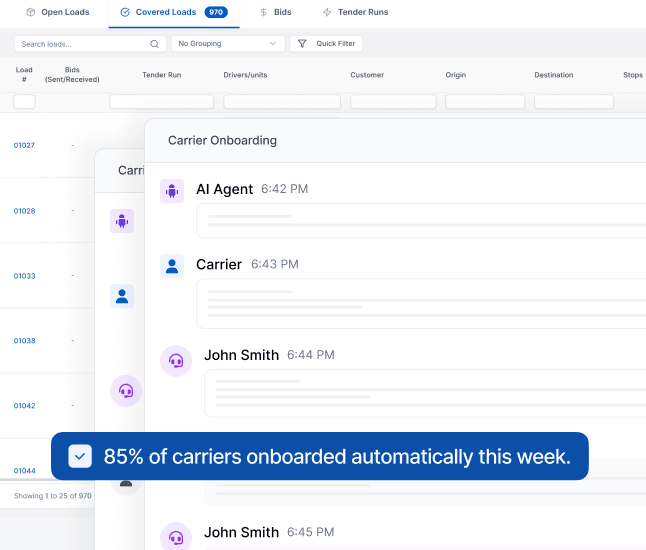
Task: Click the Stops column header
Action: 633,75
